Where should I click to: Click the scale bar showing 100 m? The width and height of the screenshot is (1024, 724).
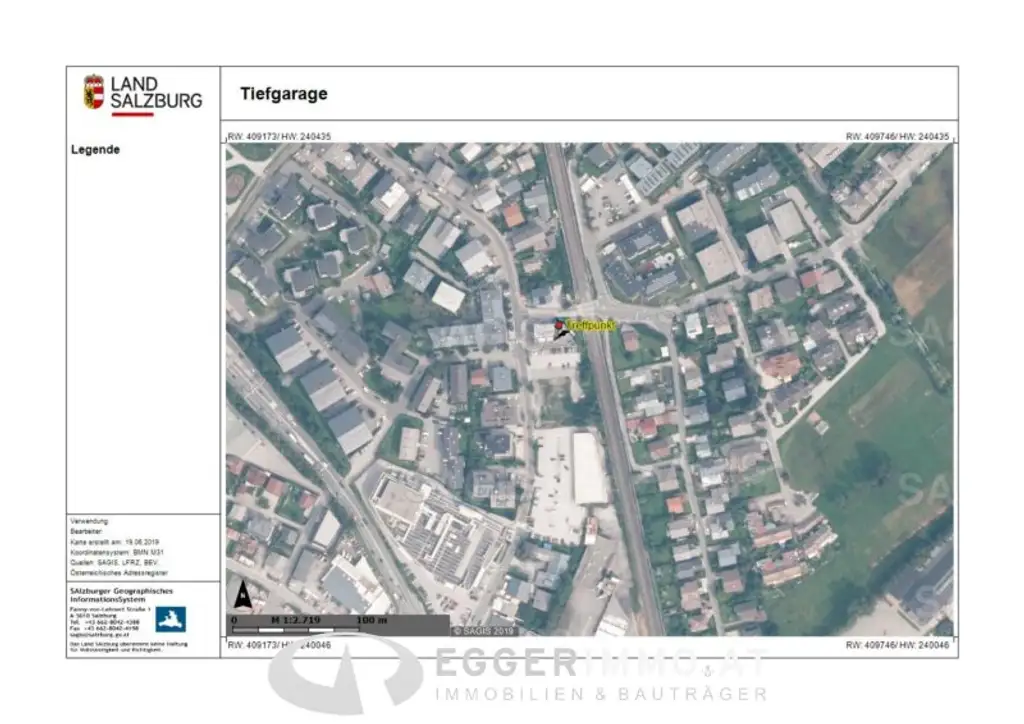pos(339,626)
